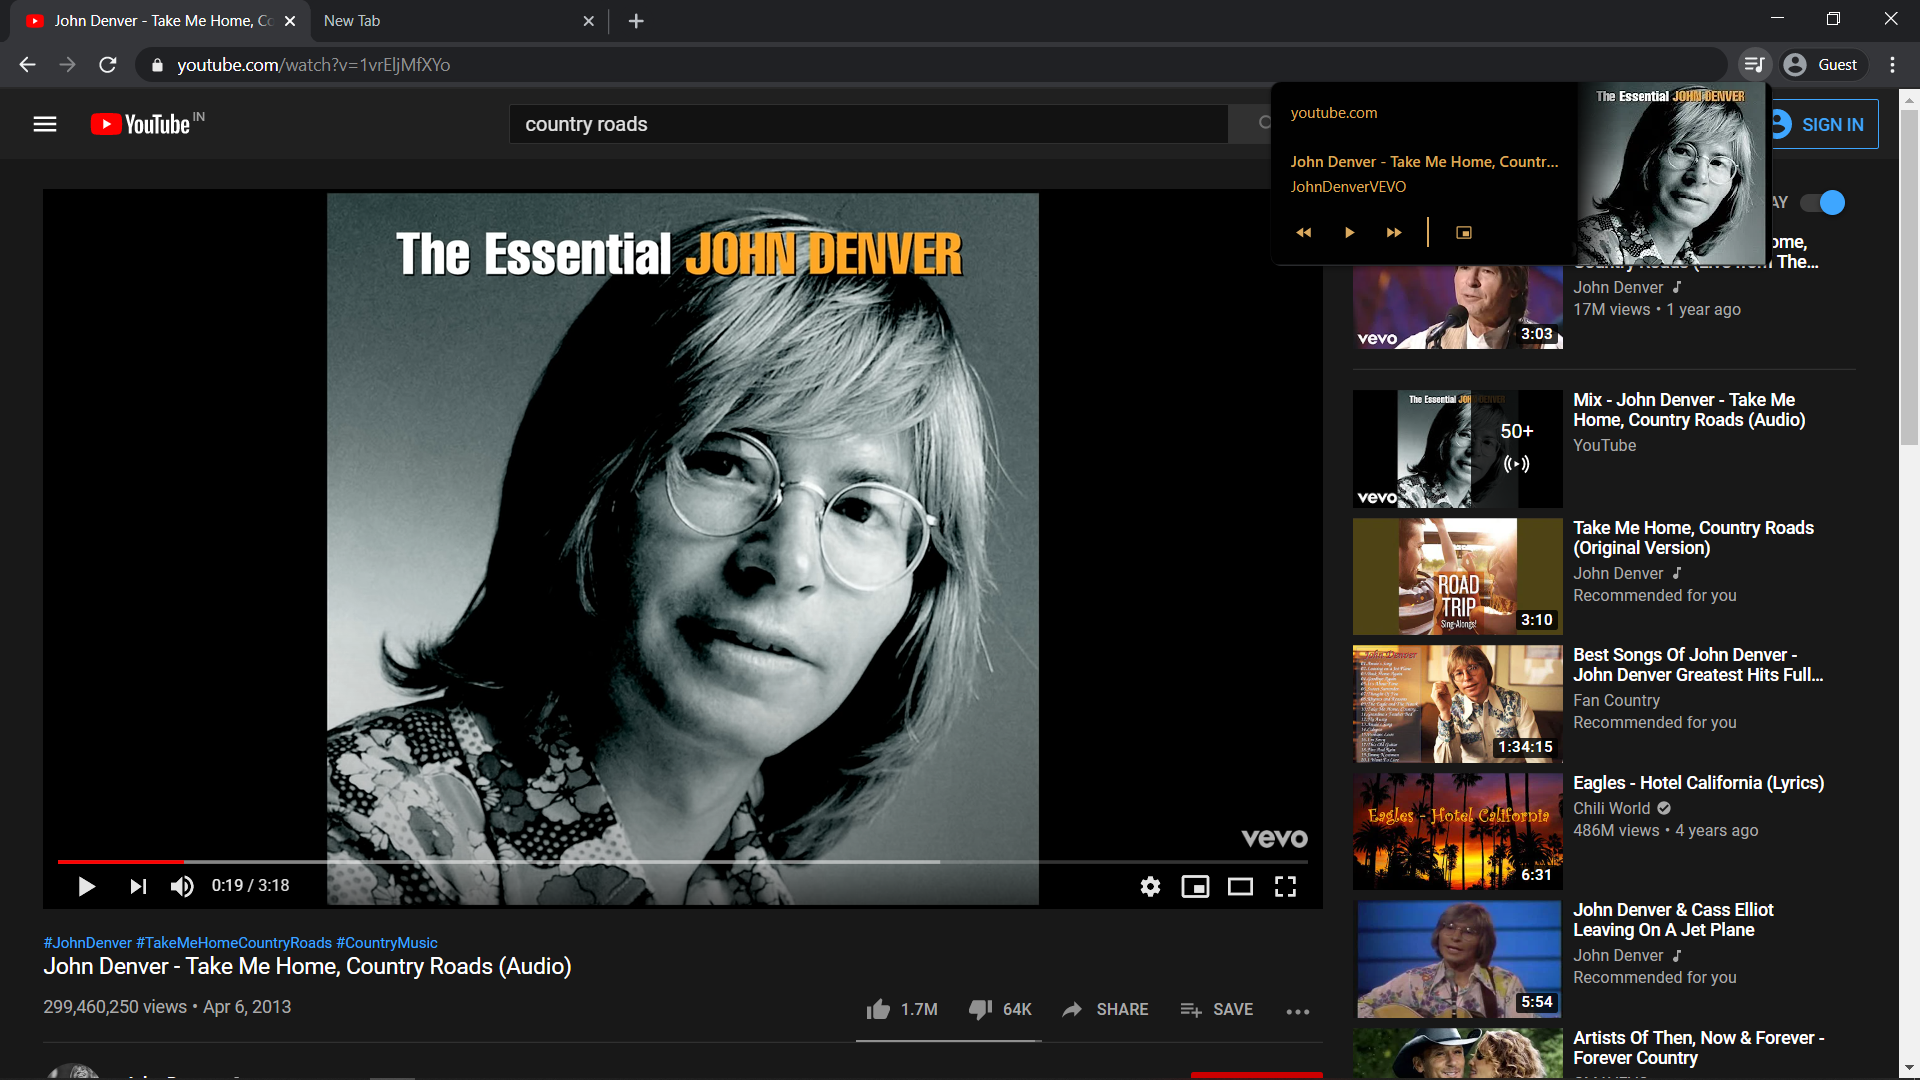Share the video with SHARE arrow
1920x1080 pixels.
(x=1105, y=1009)
